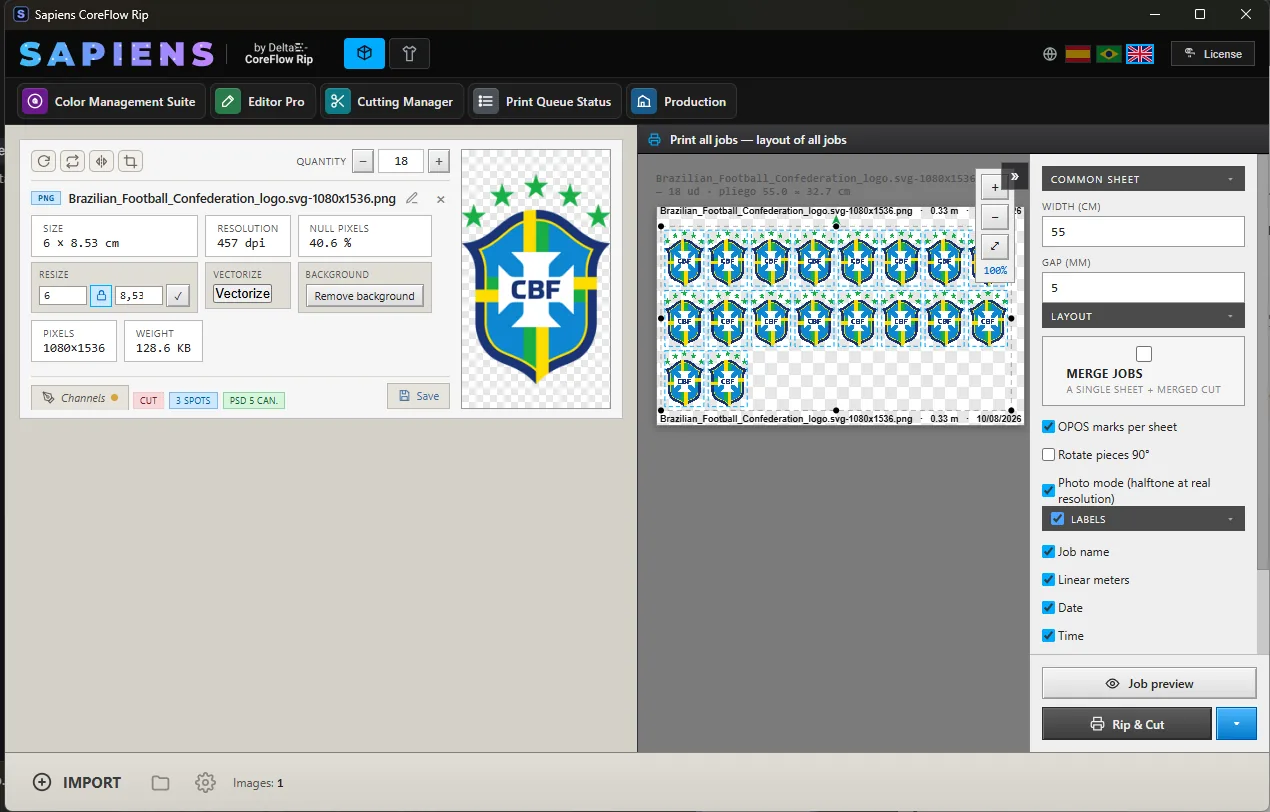This screenshot has height=812, width=1270.
Task: Click the 3D cube view icon
Action: 364,53
